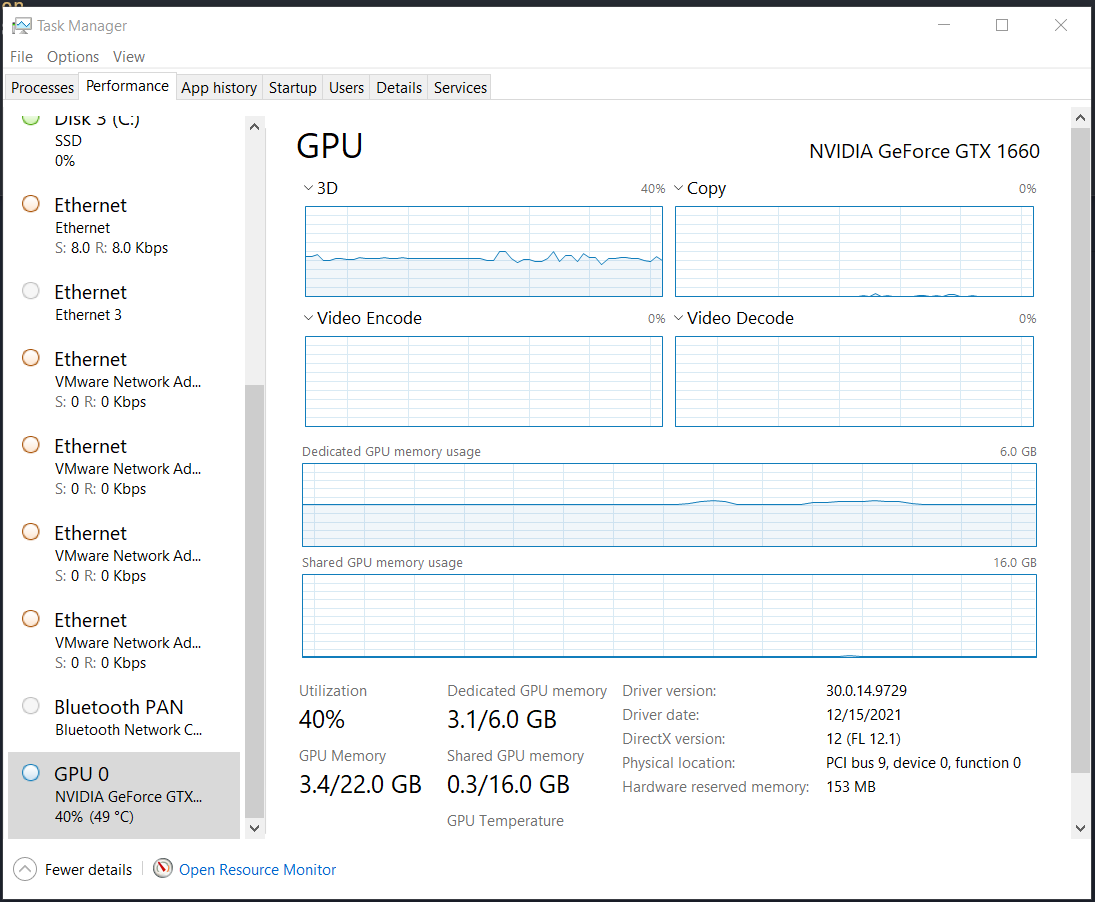1095x902 pixels.
Task: Select the 3D usage graph
Action: click(483, 251)
